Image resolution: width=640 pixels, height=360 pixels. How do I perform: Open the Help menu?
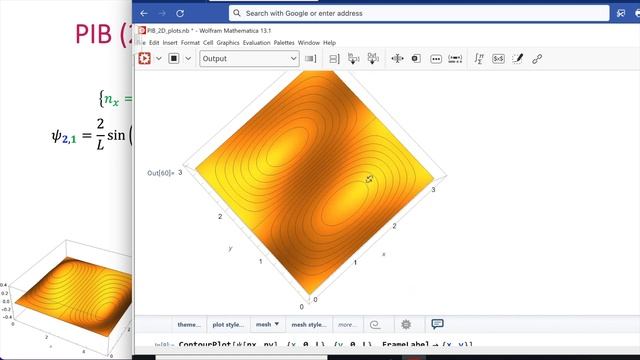point(329,42)
